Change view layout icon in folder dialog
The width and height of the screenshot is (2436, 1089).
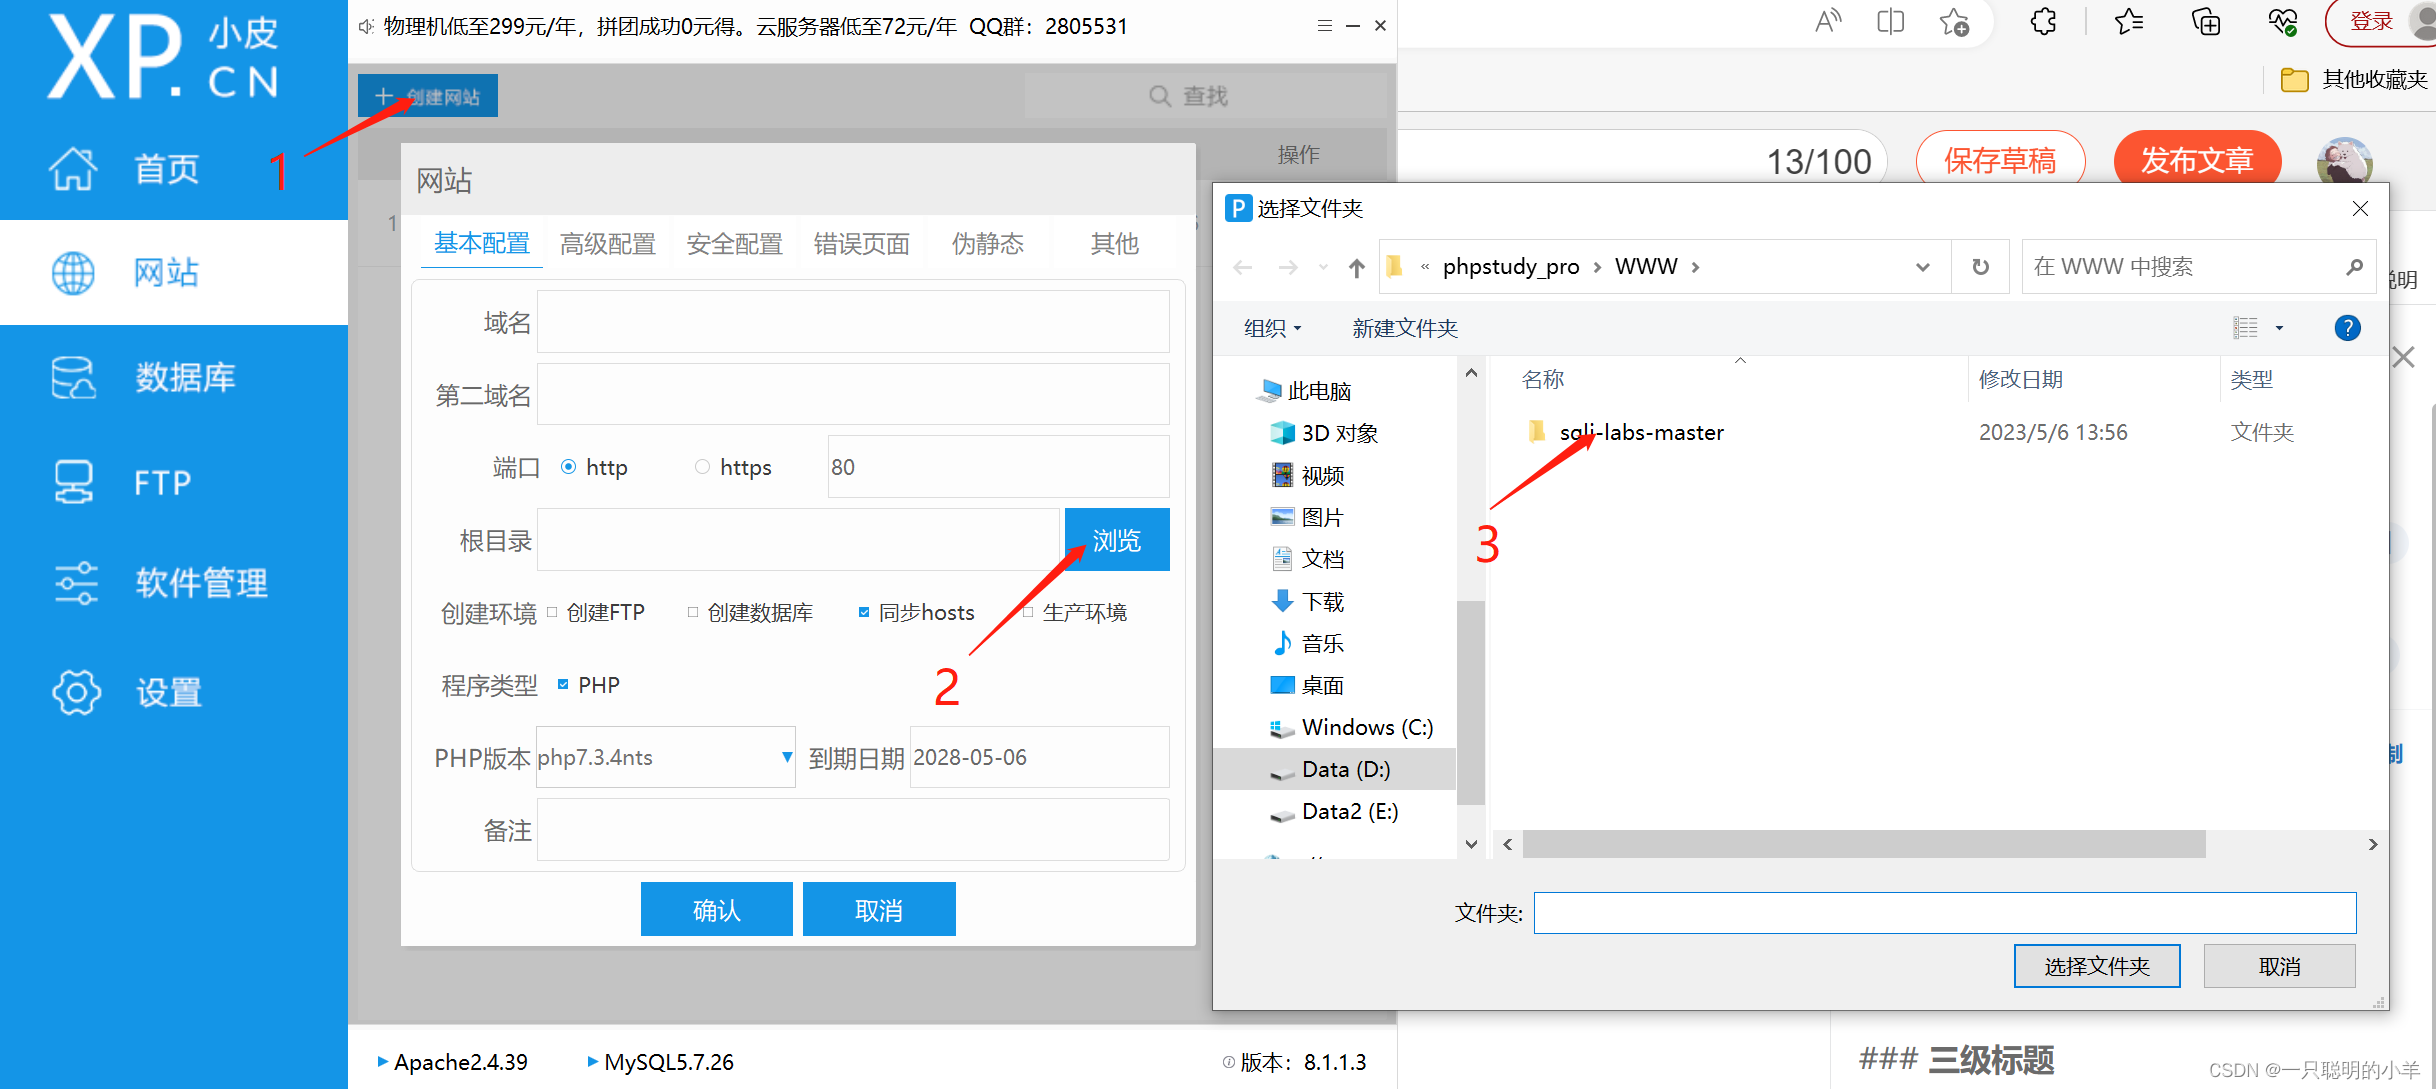2246,328
